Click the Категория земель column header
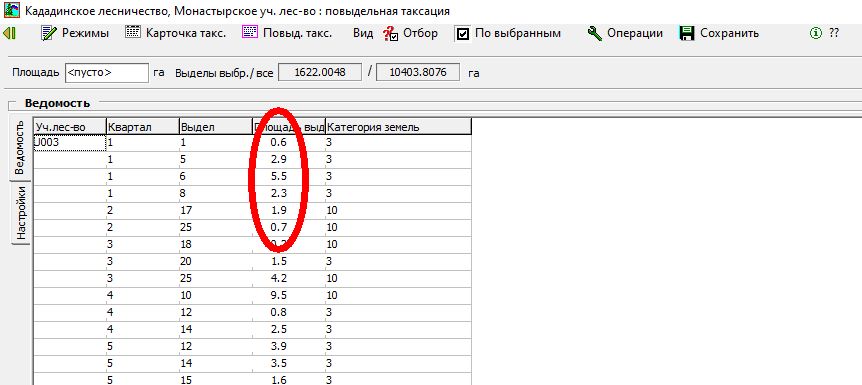This screenshot has height=385, width=862. click(x=399, y=127)
